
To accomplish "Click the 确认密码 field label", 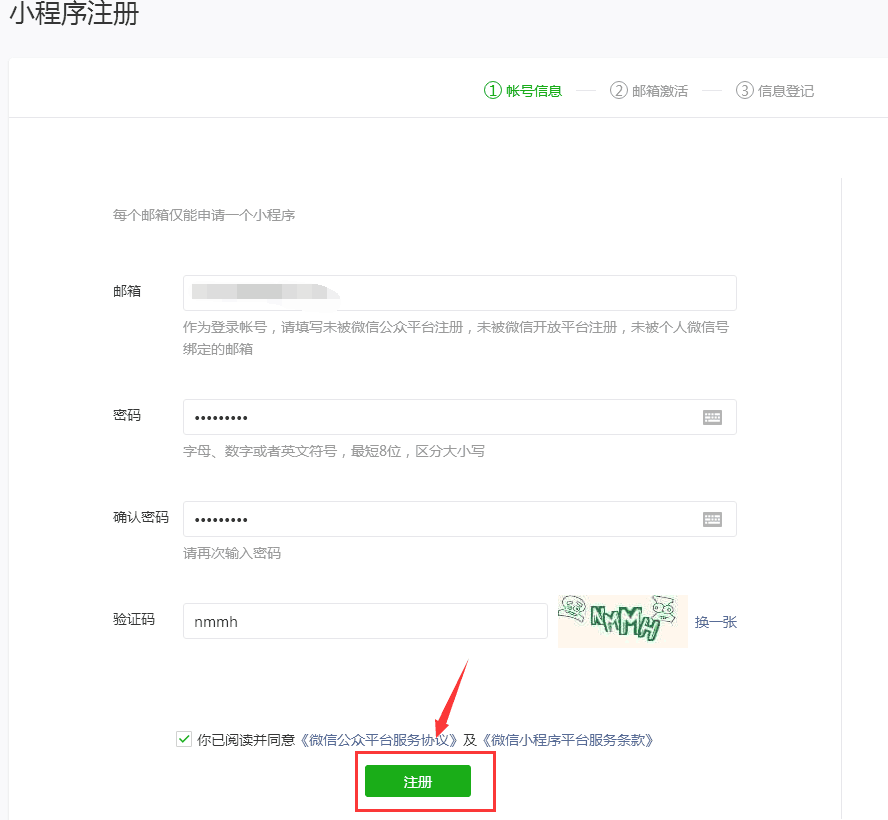I will click(141, 517).
